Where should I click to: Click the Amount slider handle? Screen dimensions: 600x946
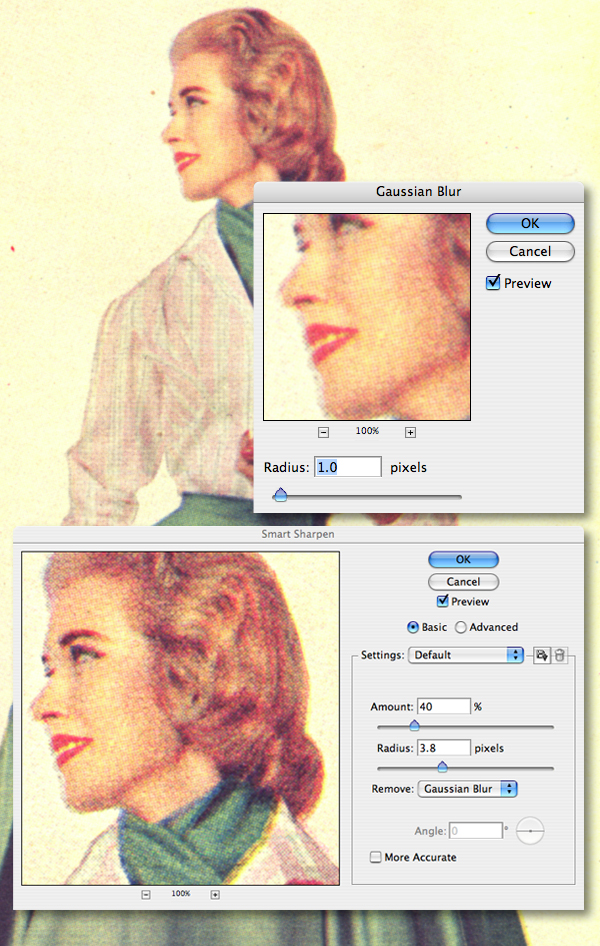click(414, 725)
